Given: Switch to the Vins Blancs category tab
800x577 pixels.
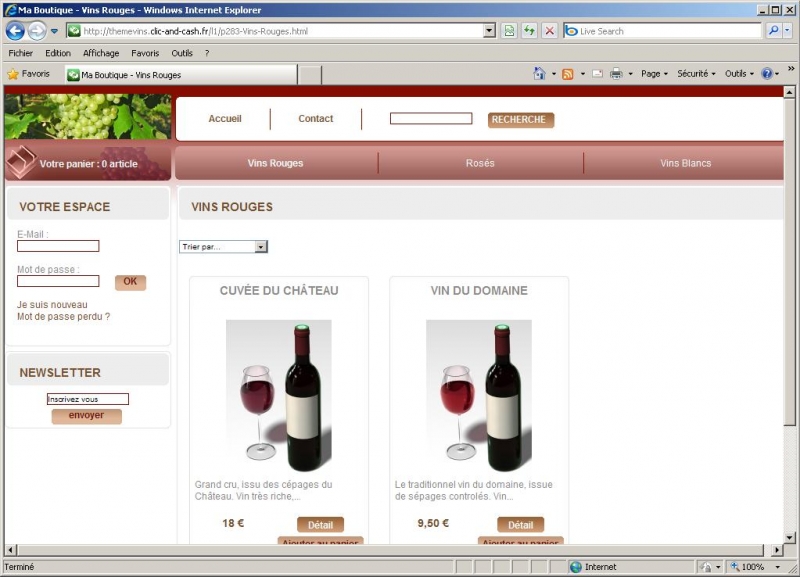Looking at the screenshot, I should click(685, 163).
